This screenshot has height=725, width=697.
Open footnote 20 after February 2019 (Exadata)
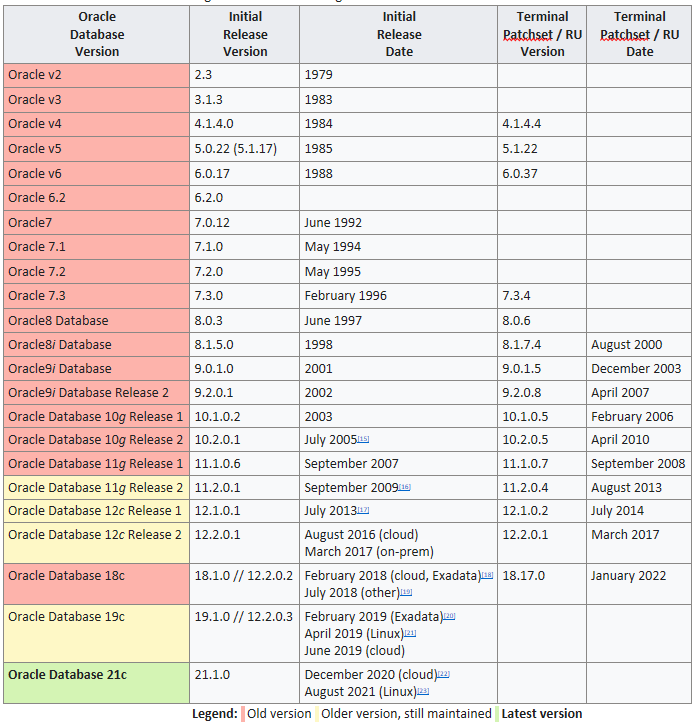449,616
